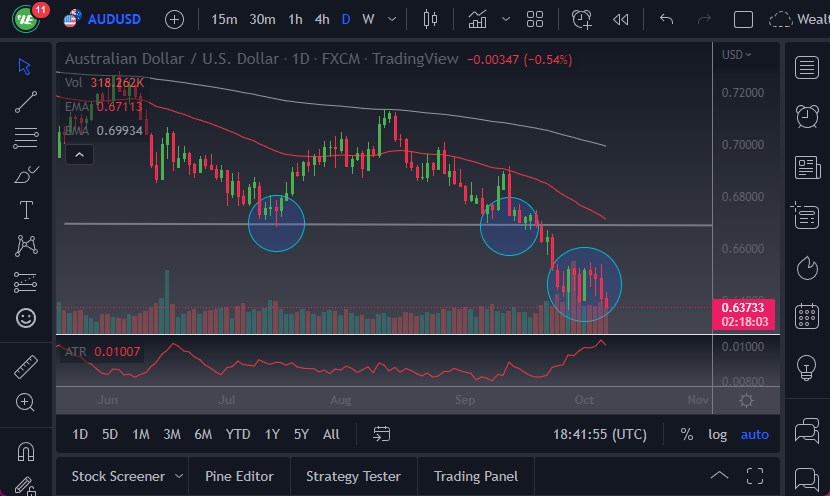The height and width of the screenshot is (496, 830).
Task: Open the Strategy Tester tab
Action: pyautogui.click(x=353, y=476)
